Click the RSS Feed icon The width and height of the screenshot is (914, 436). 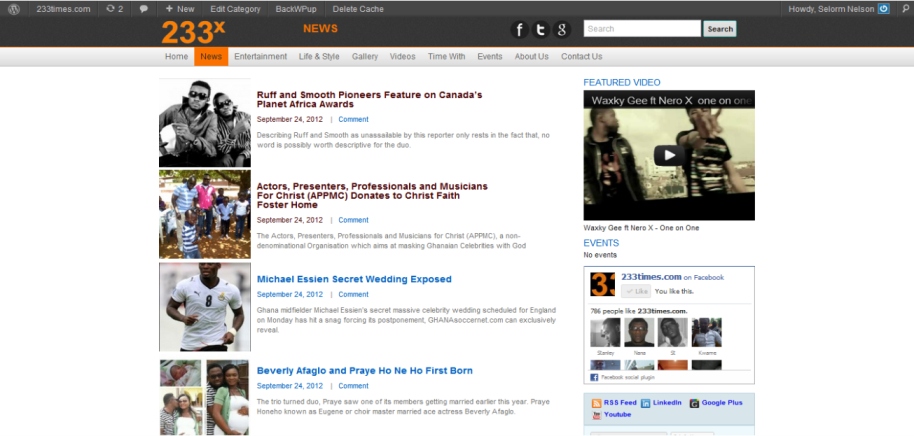coord(596,403)
